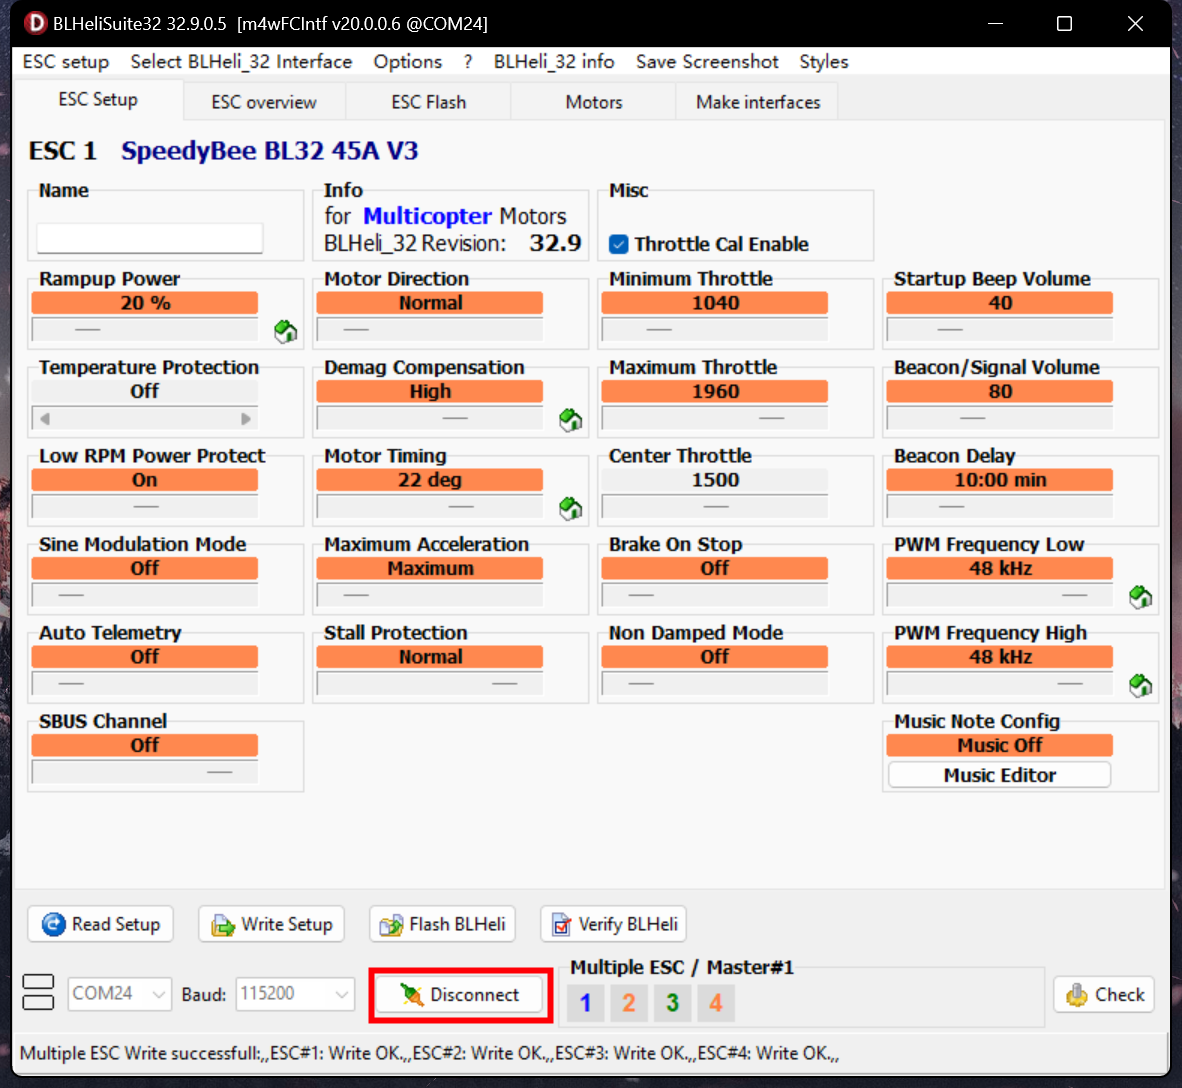Click the Write Setup button
The width and height of the screenshot is (1182, 1088).
pos(271,924)
